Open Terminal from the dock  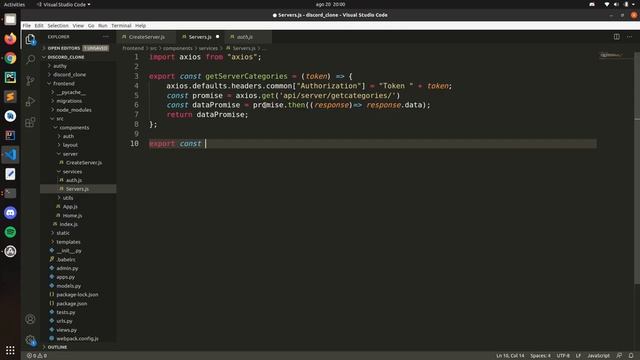tap(10, 193)
